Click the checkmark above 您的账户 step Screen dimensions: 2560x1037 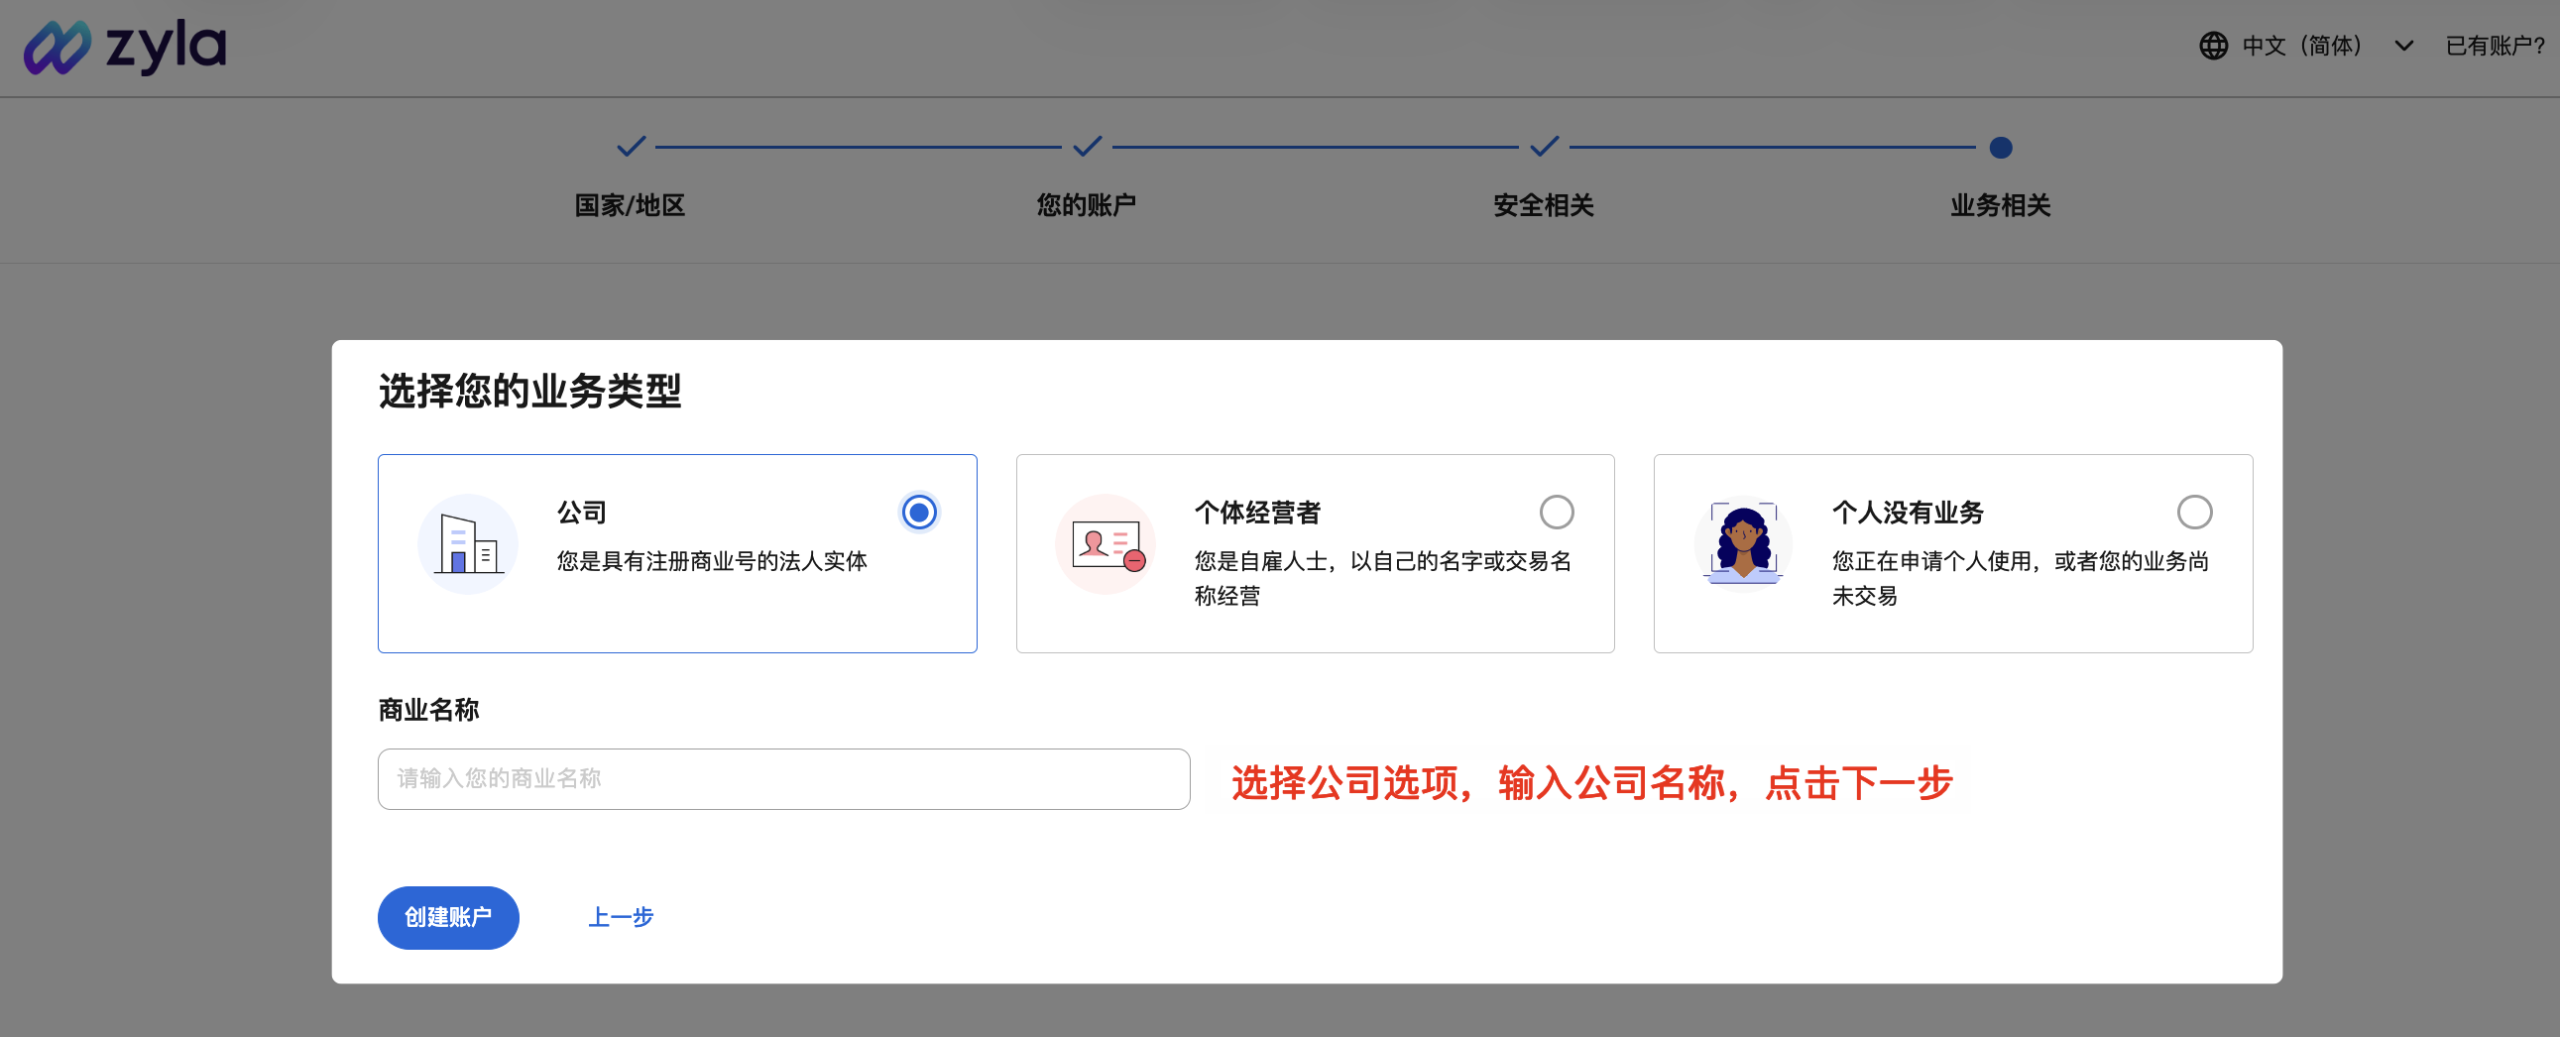point(1086,147)
